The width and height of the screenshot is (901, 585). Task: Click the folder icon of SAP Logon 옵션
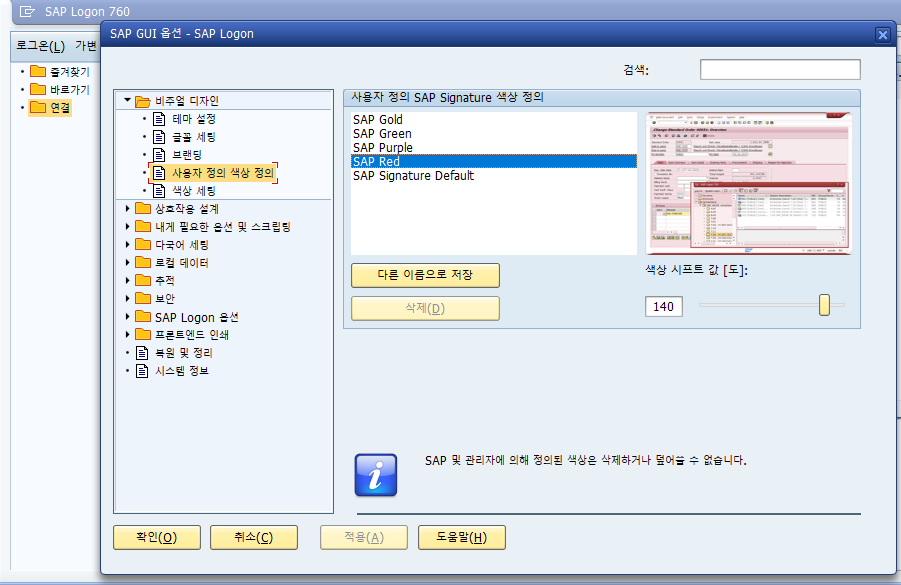tap(143, 317)
